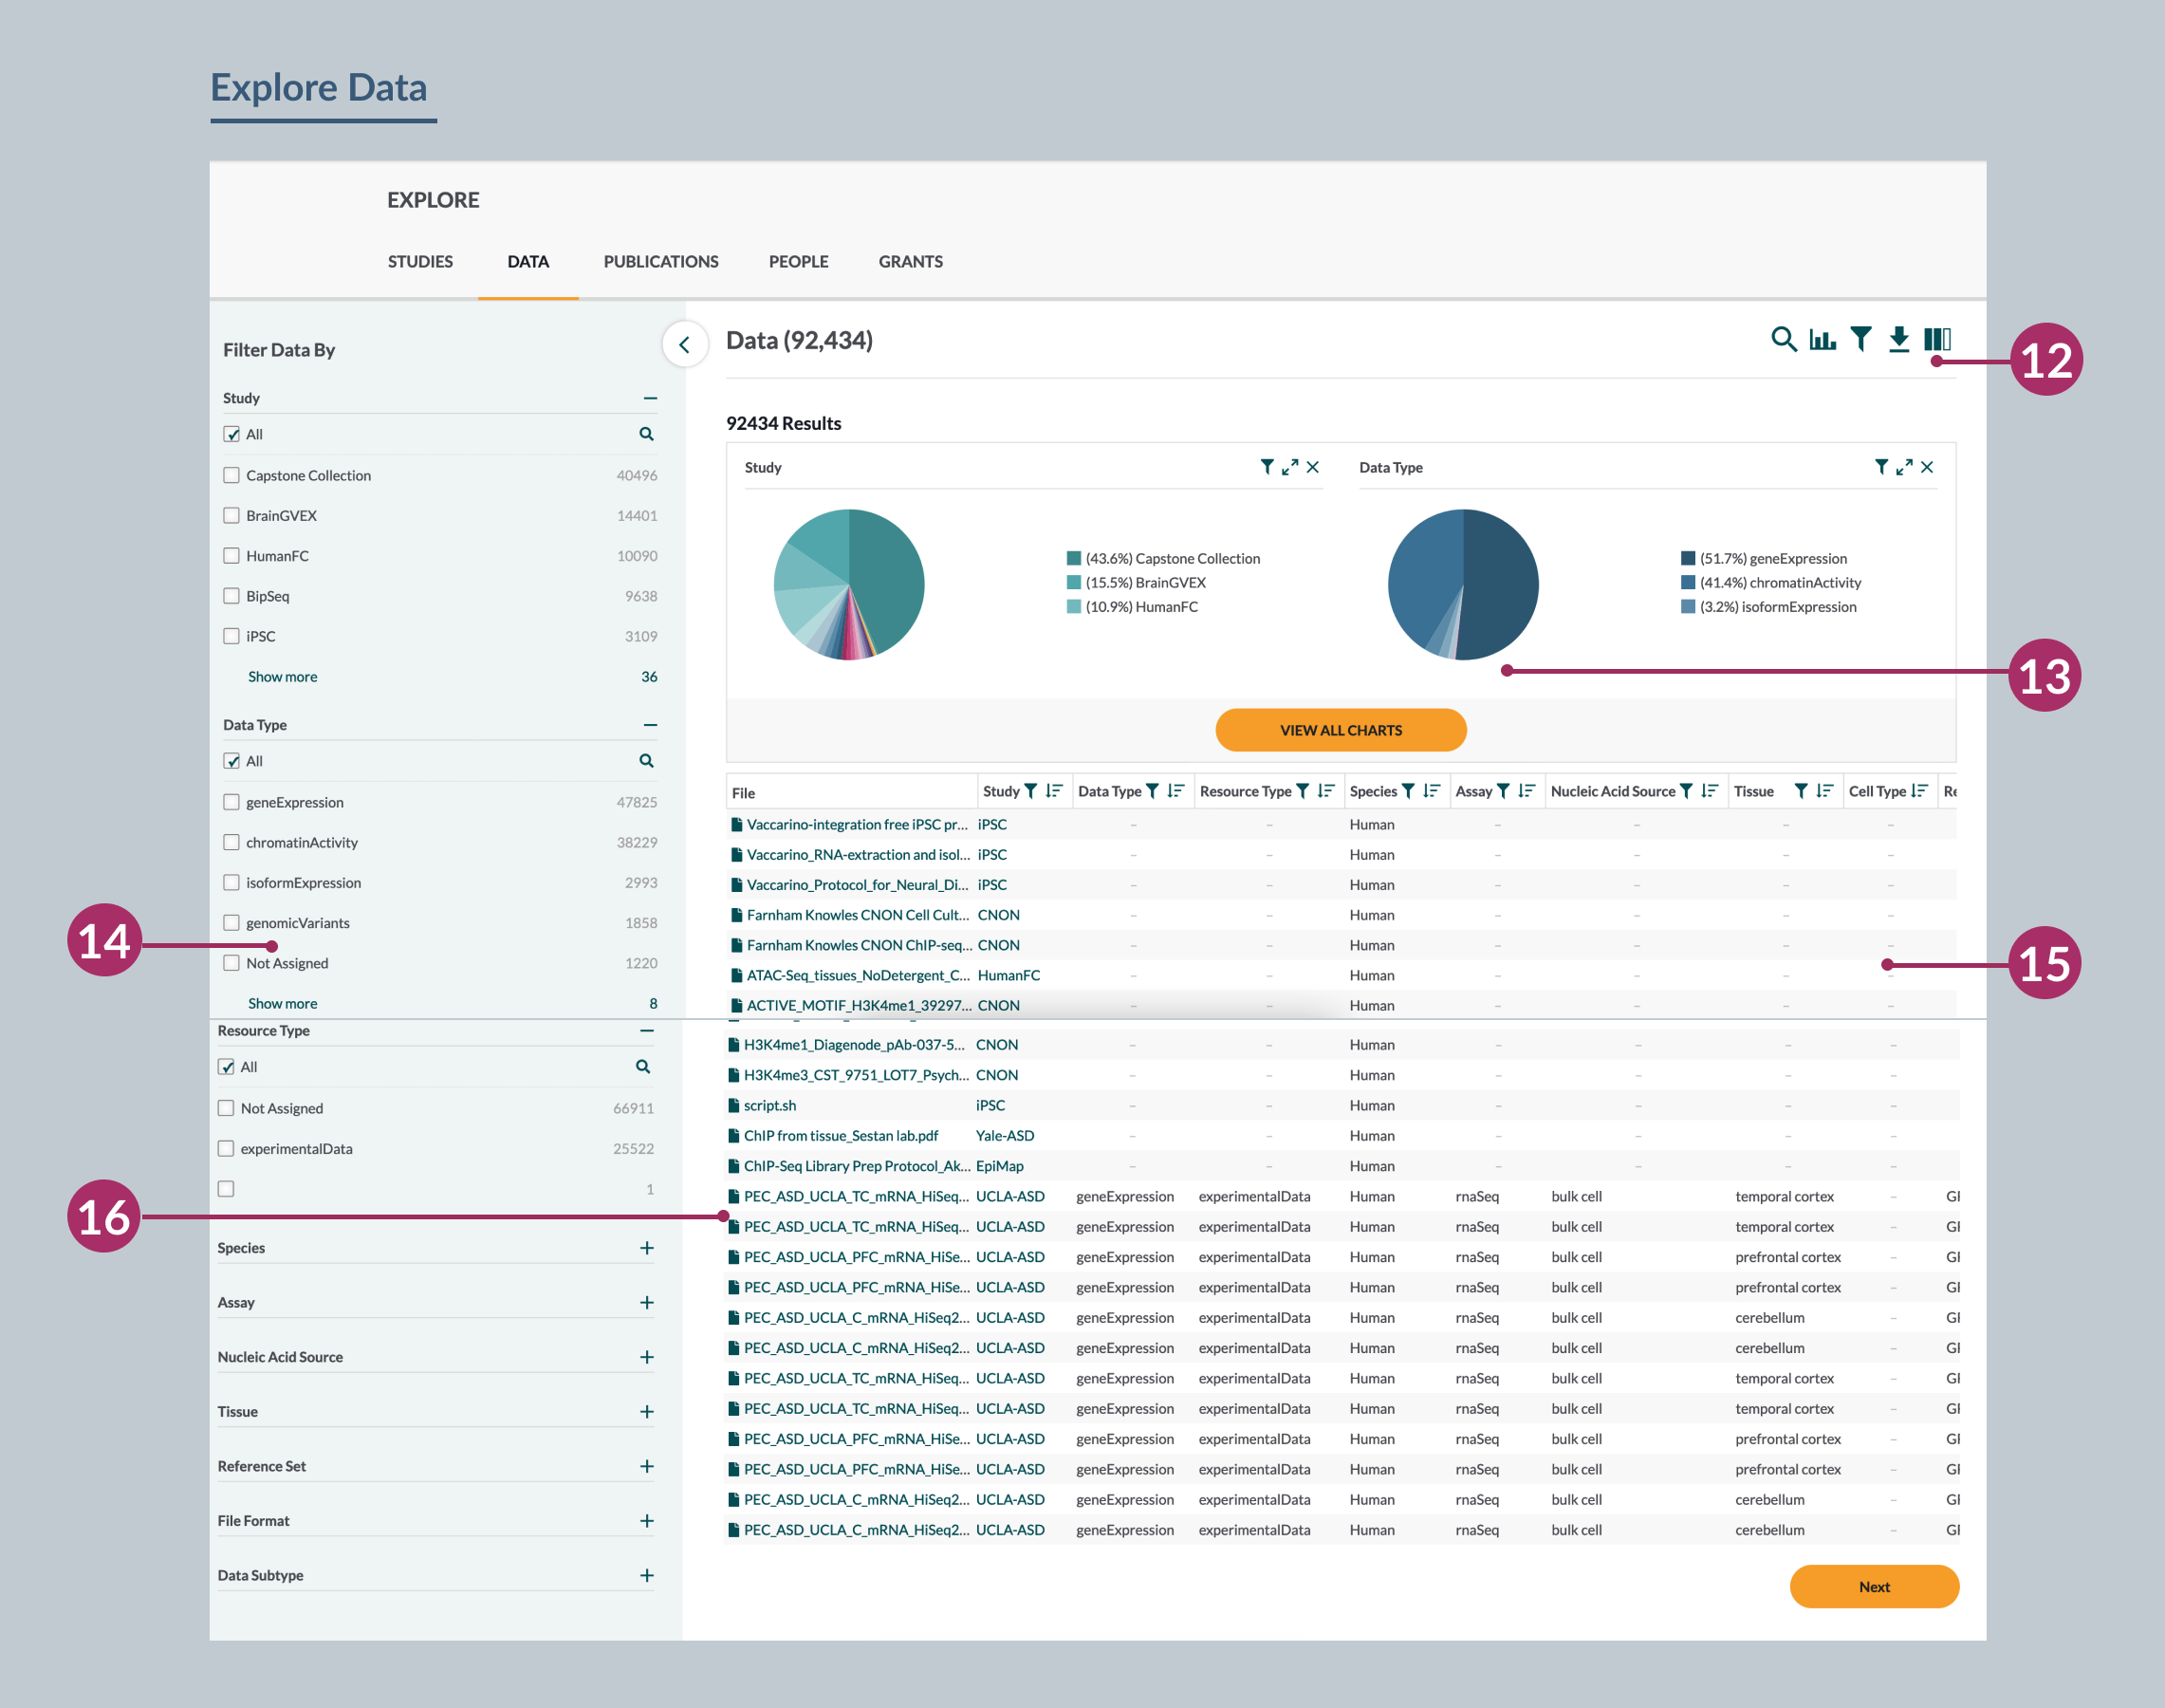Check the BipSeq study filter
Image resolution: width=2165 pixels, height=1708 pixels.
pos(231,595)
